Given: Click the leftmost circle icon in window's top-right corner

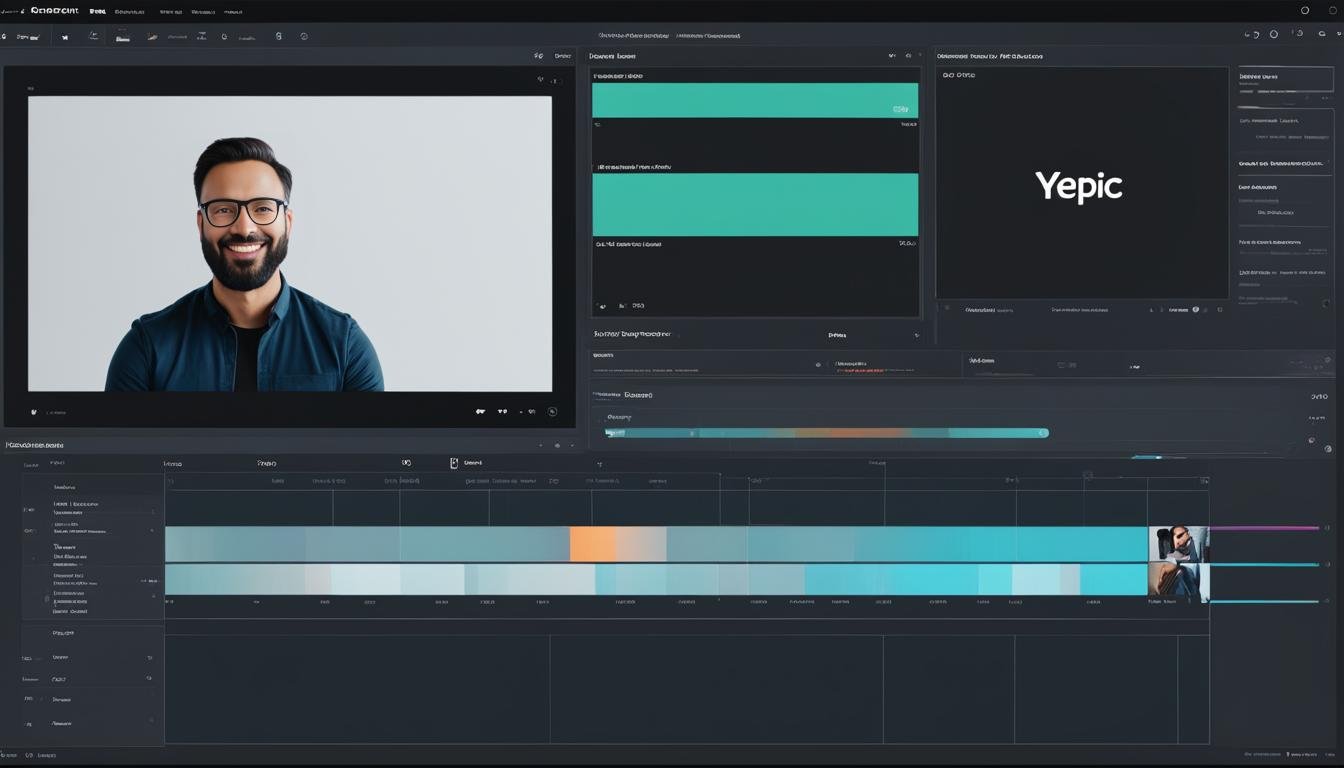Looking at the screenshot, I should [1305, 11].
